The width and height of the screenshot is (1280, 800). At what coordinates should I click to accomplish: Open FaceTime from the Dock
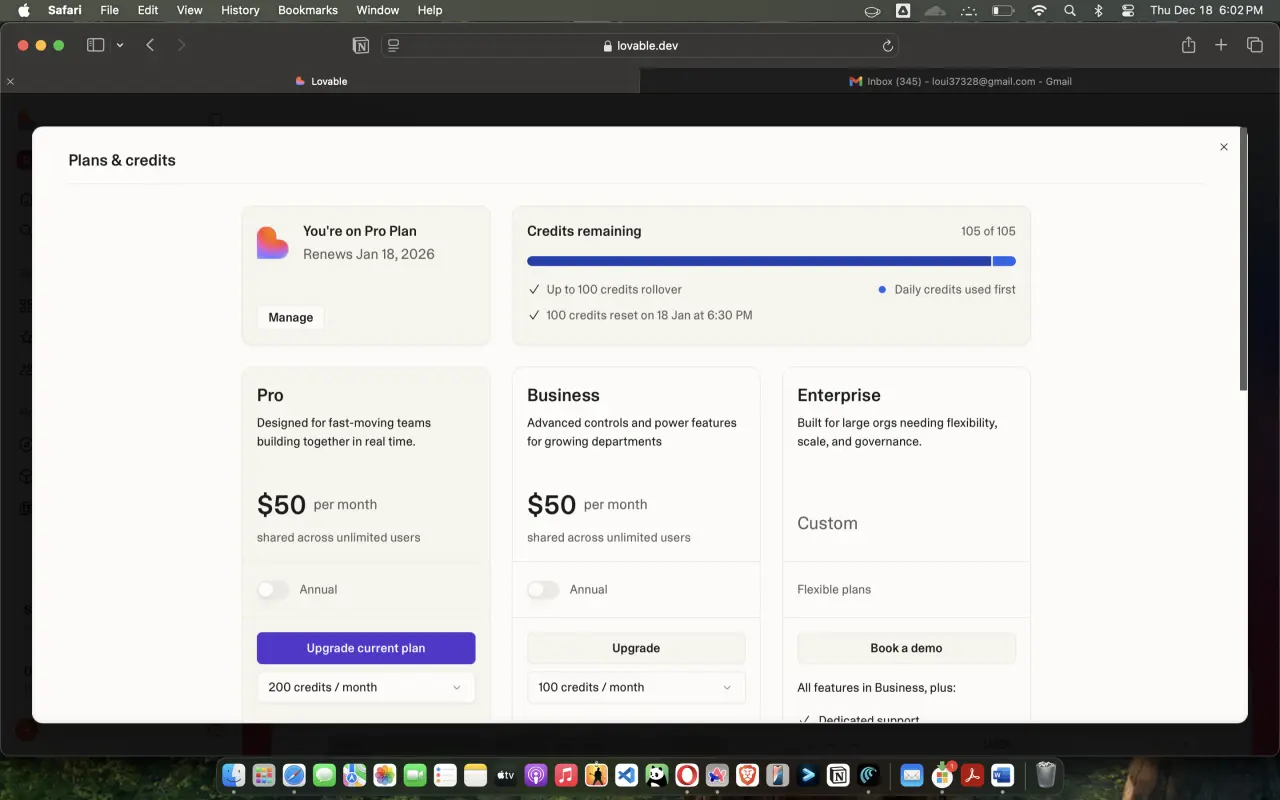point(415,775)
